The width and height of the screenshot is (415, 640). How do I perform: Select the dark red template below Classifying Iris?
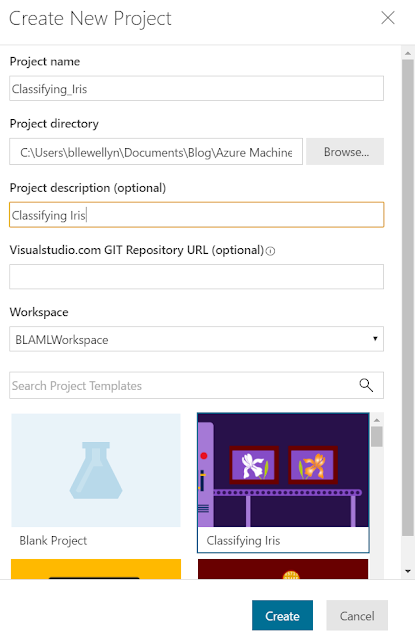click(283, 569)
